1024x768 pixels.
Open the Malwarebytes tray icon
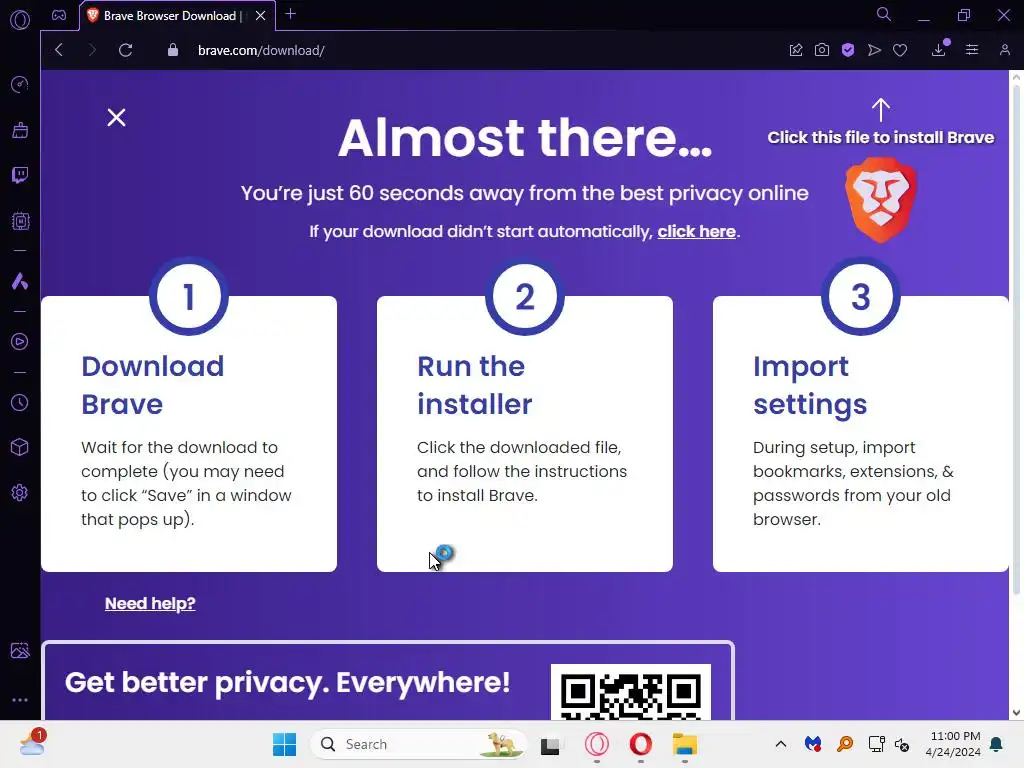(812, 744)
